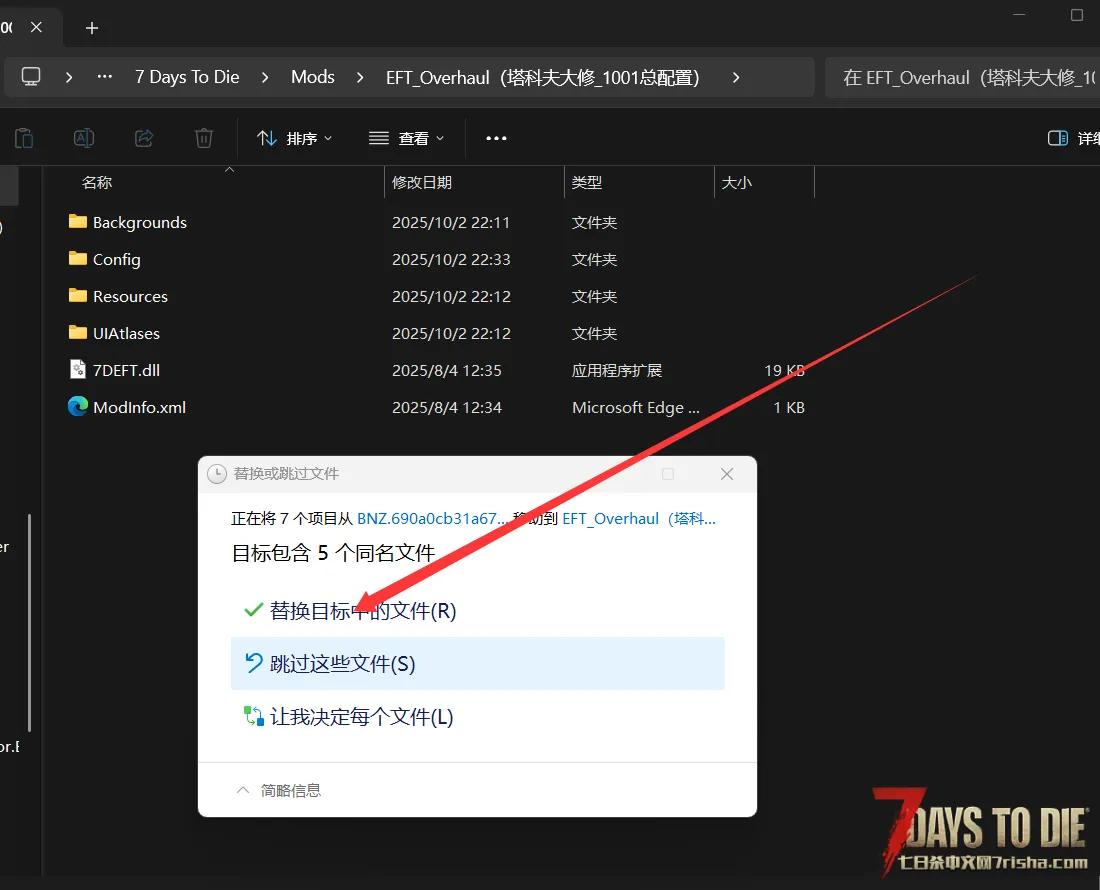The height and width of the screenshot is (890, 1100).
Task: Click the share toolbar icon
Action: [144, 138]
